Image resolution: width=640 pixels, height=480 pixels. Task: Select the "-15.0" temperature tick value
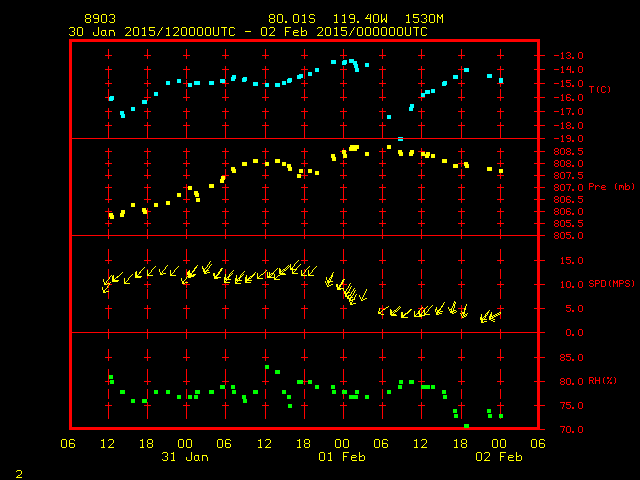[569, 84]
